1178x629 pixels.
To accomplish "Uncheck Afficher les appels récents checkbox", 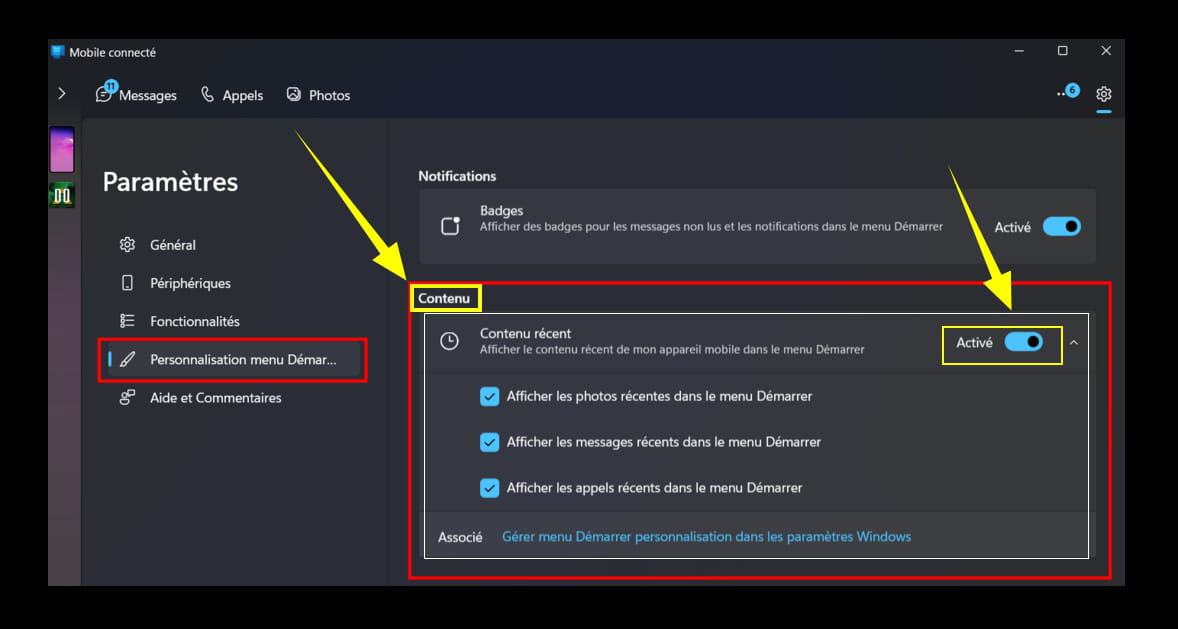I will (489, 488).
